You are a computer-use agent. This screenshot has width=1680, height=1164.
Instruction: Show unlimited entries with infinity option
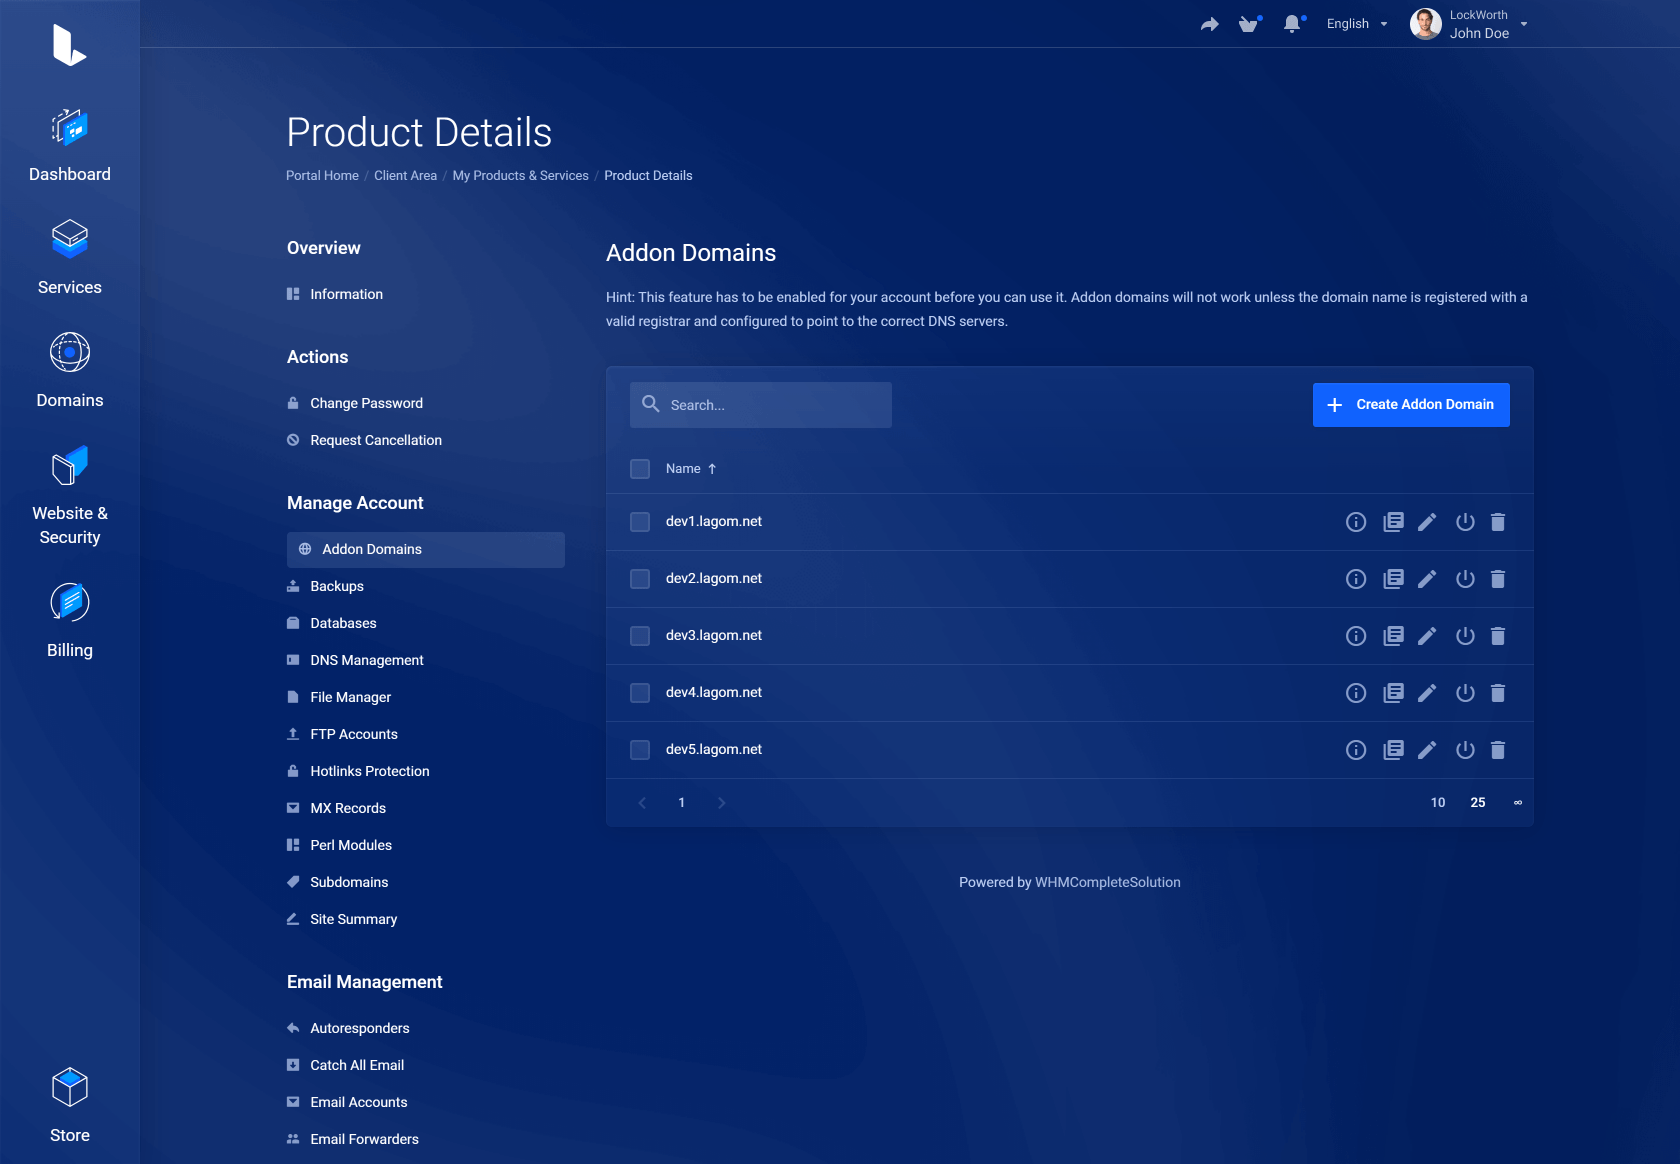click(x=1518, y=803)
